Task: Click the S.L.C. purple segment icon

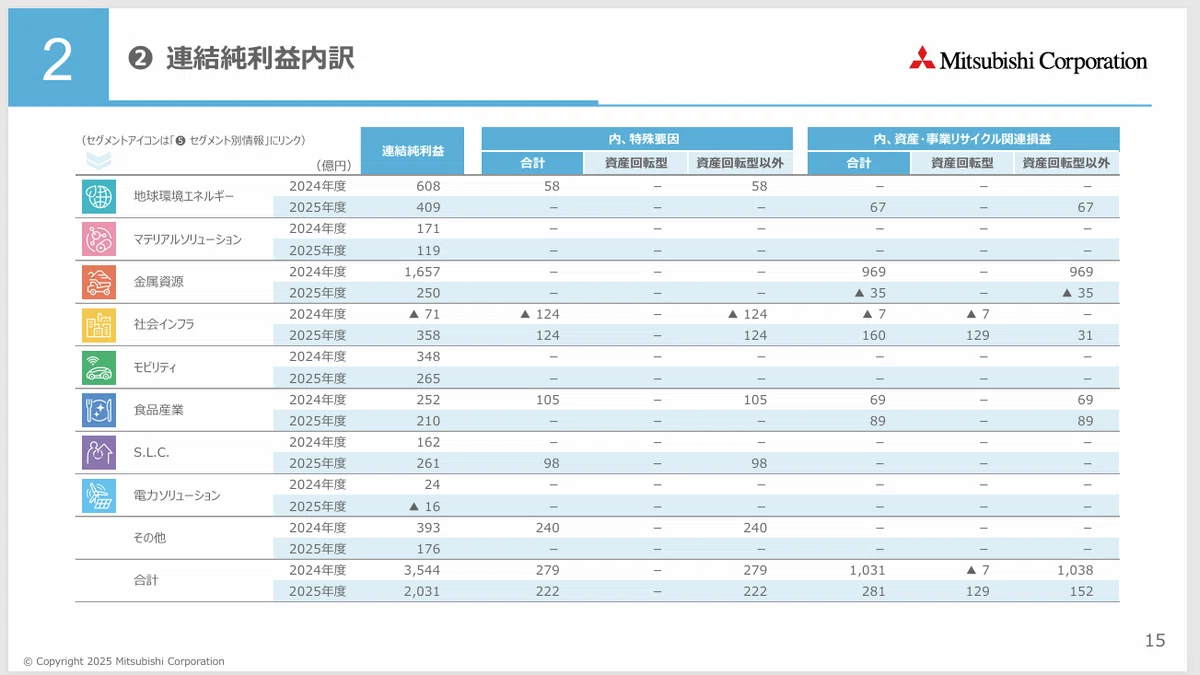Action: point(98,452)
